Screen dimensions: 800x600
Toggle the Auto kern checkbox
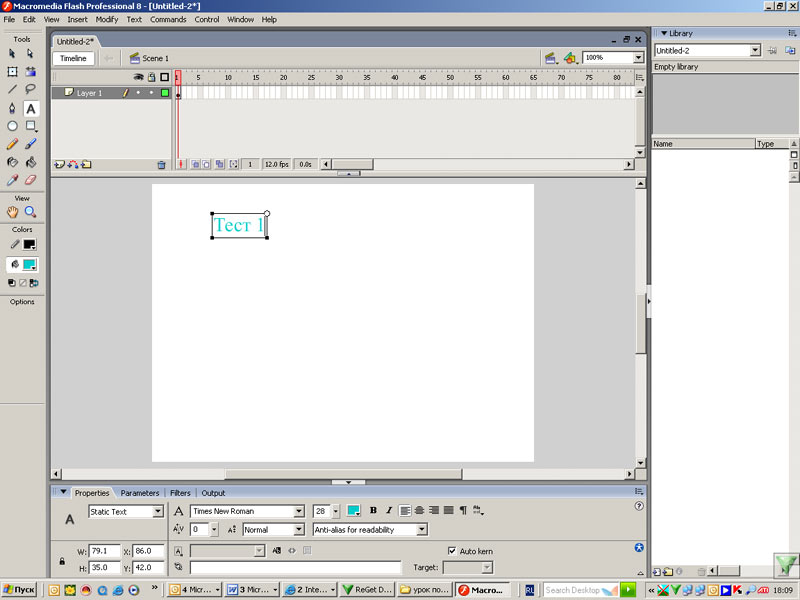point(452,551)
